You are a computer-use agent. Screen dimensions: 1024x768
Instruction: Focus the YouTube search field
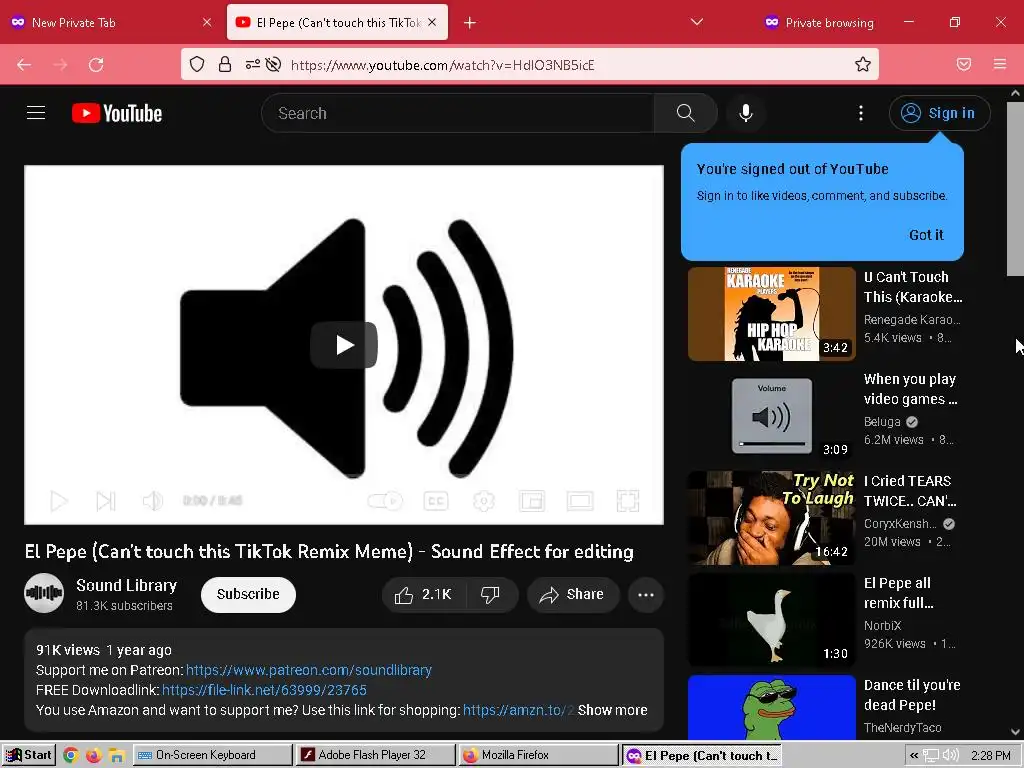(x=457, y=113)
